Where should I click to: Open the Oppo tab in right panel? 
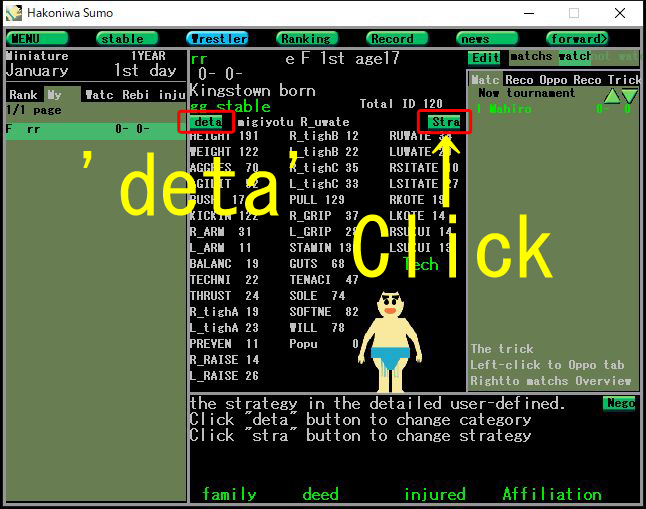554,80
